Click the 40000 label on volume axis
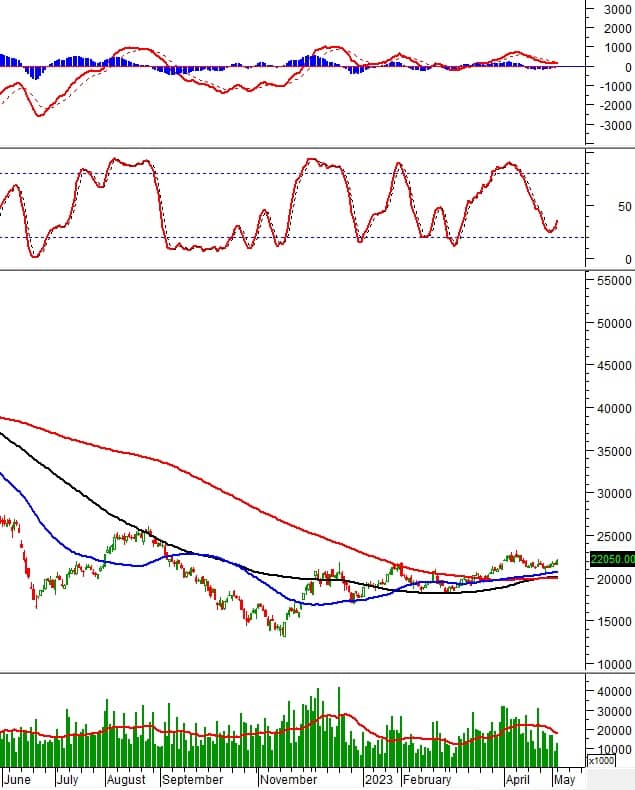This screenshot has height=790, width=635. [x=614, y=692]
